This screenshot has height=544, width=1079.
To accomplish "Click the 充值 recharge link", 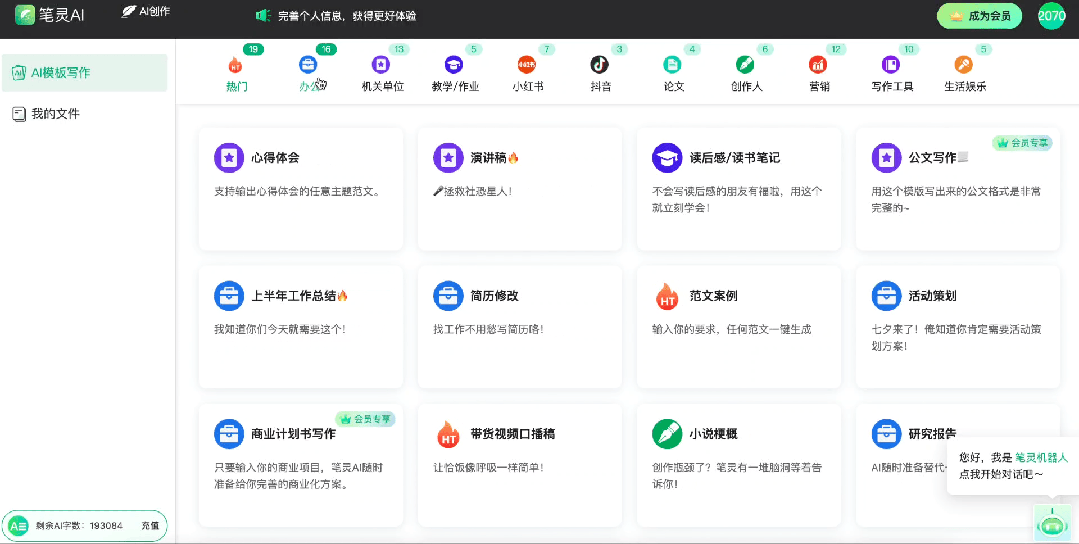I will (x=150, y=526).
